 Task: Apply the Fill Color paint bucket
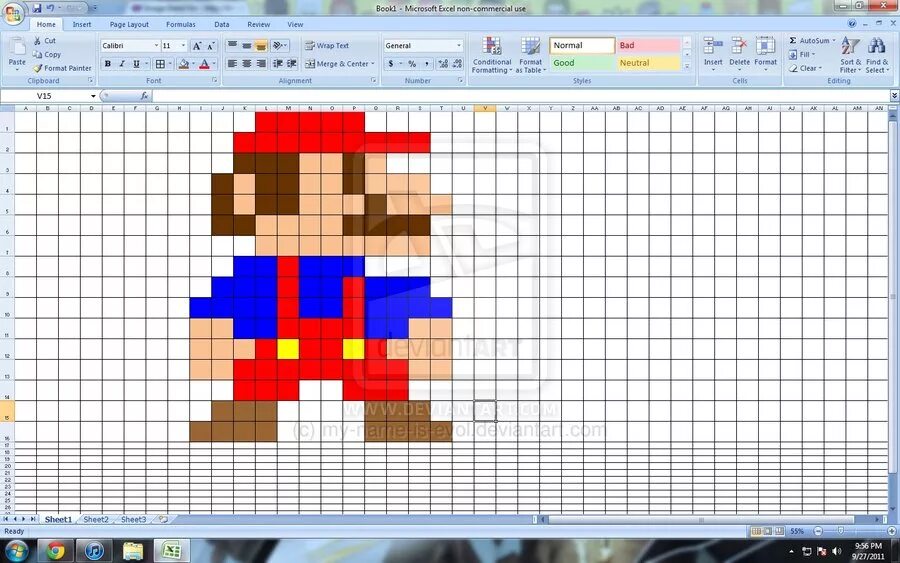[184, 64]
